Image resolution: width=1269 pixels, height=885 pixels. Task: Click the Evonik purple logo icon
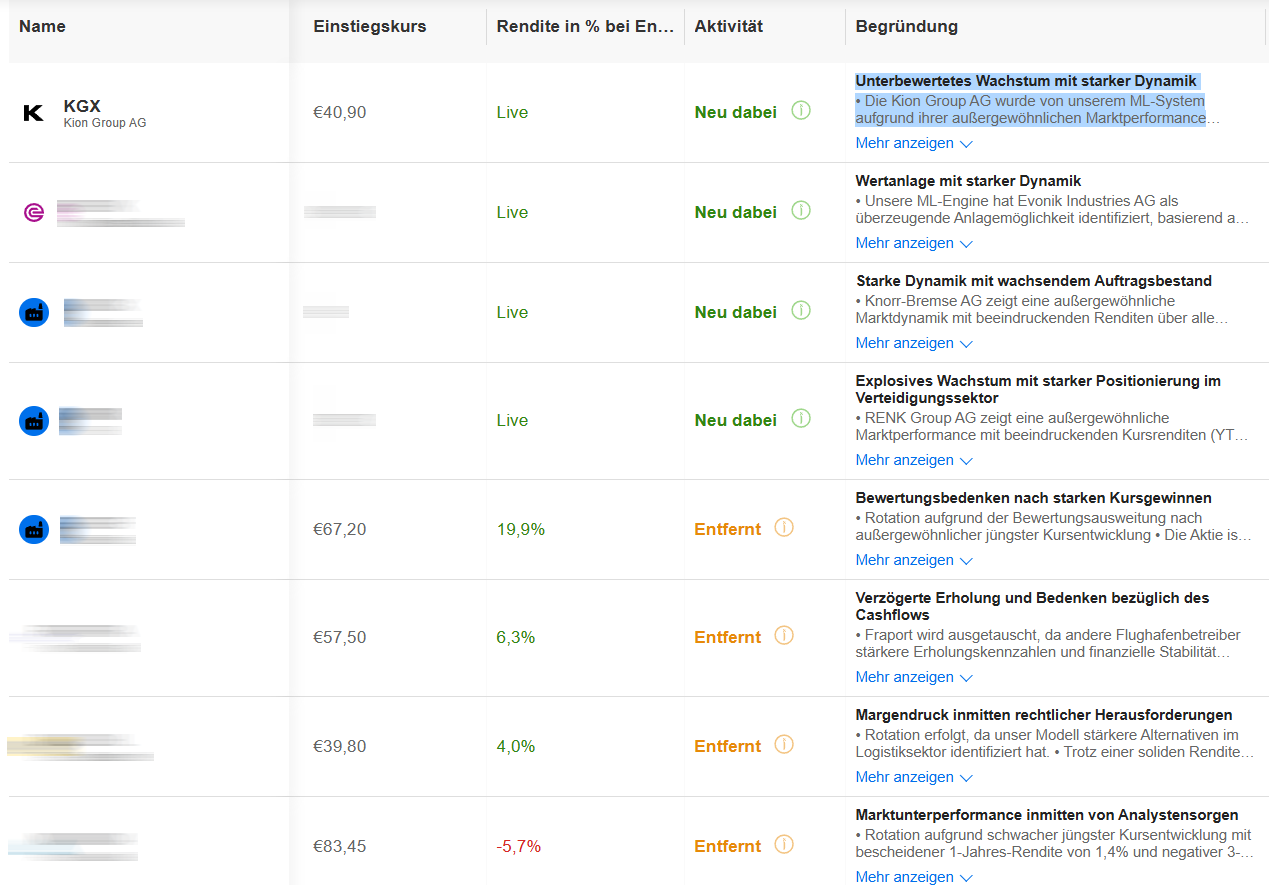click(x=34, y=212)
